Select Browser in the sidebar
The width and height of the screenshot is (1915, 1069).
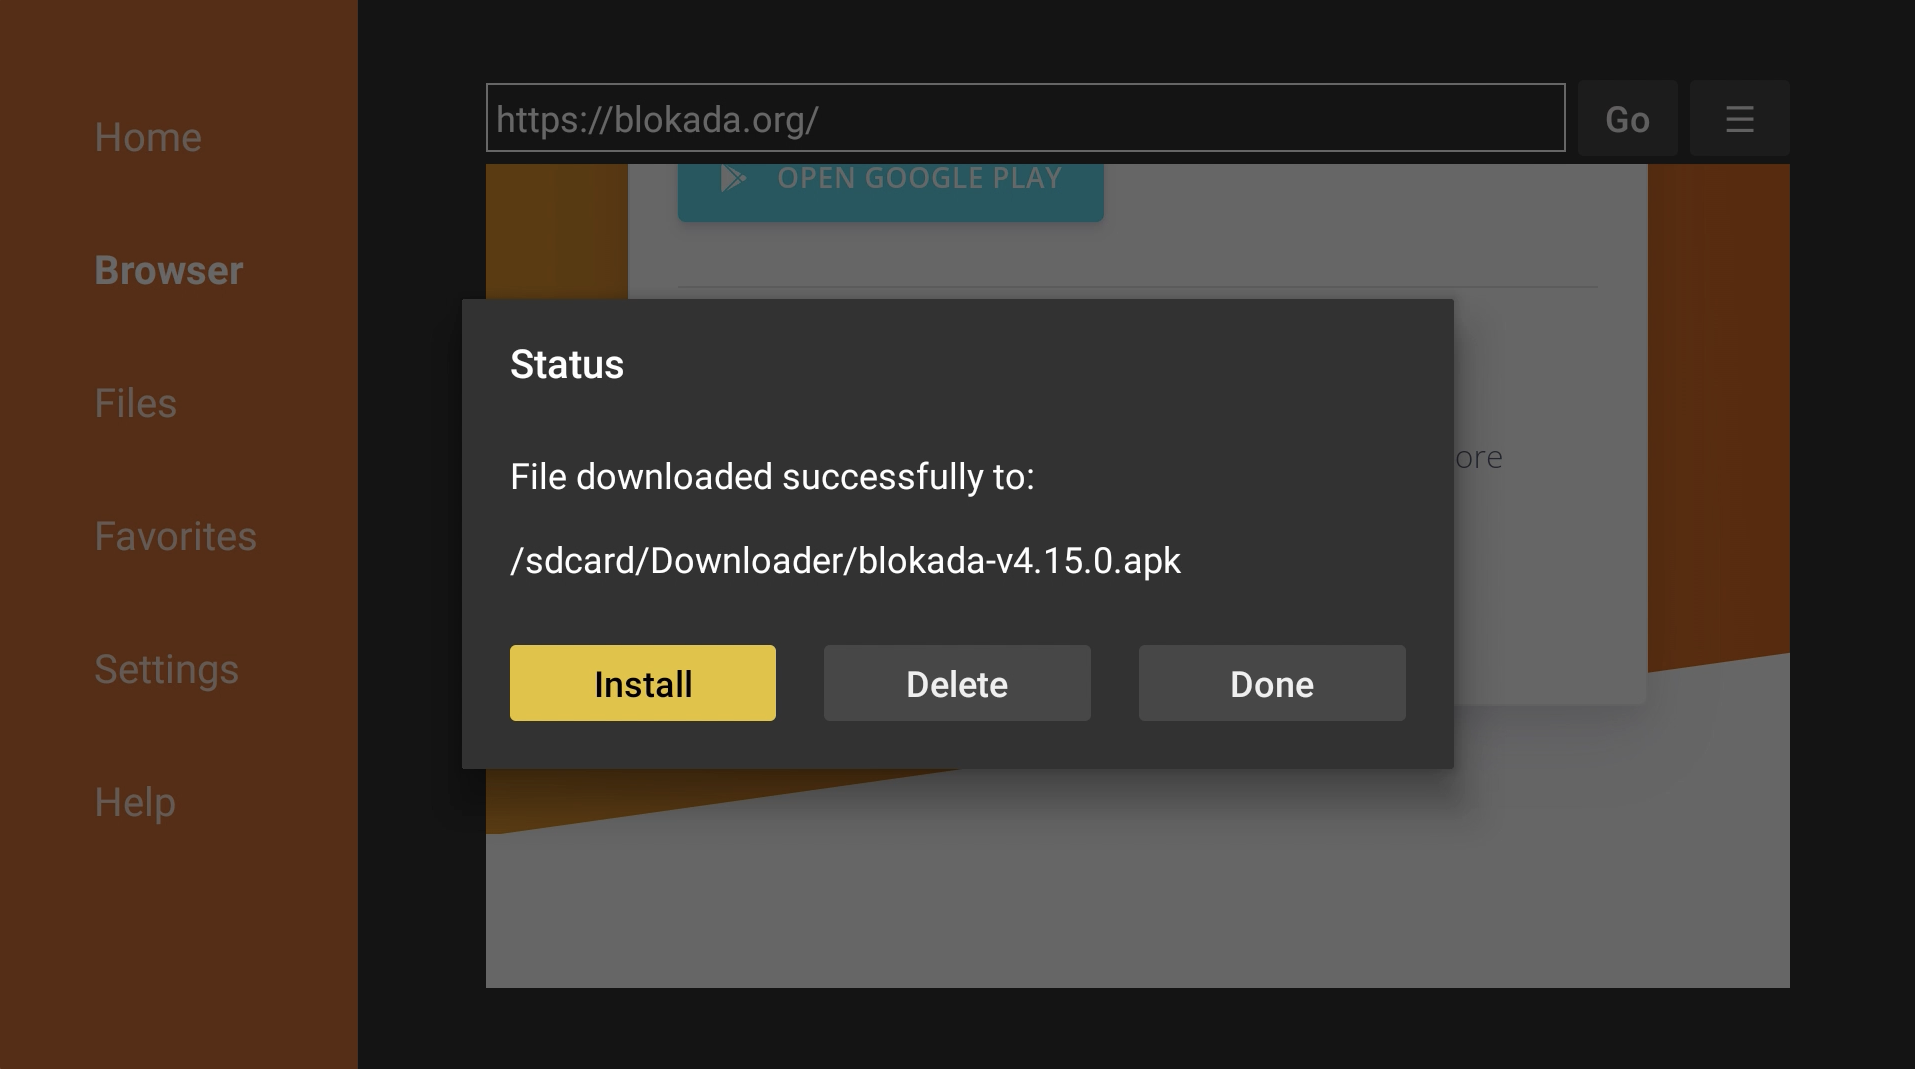point(169,270)
